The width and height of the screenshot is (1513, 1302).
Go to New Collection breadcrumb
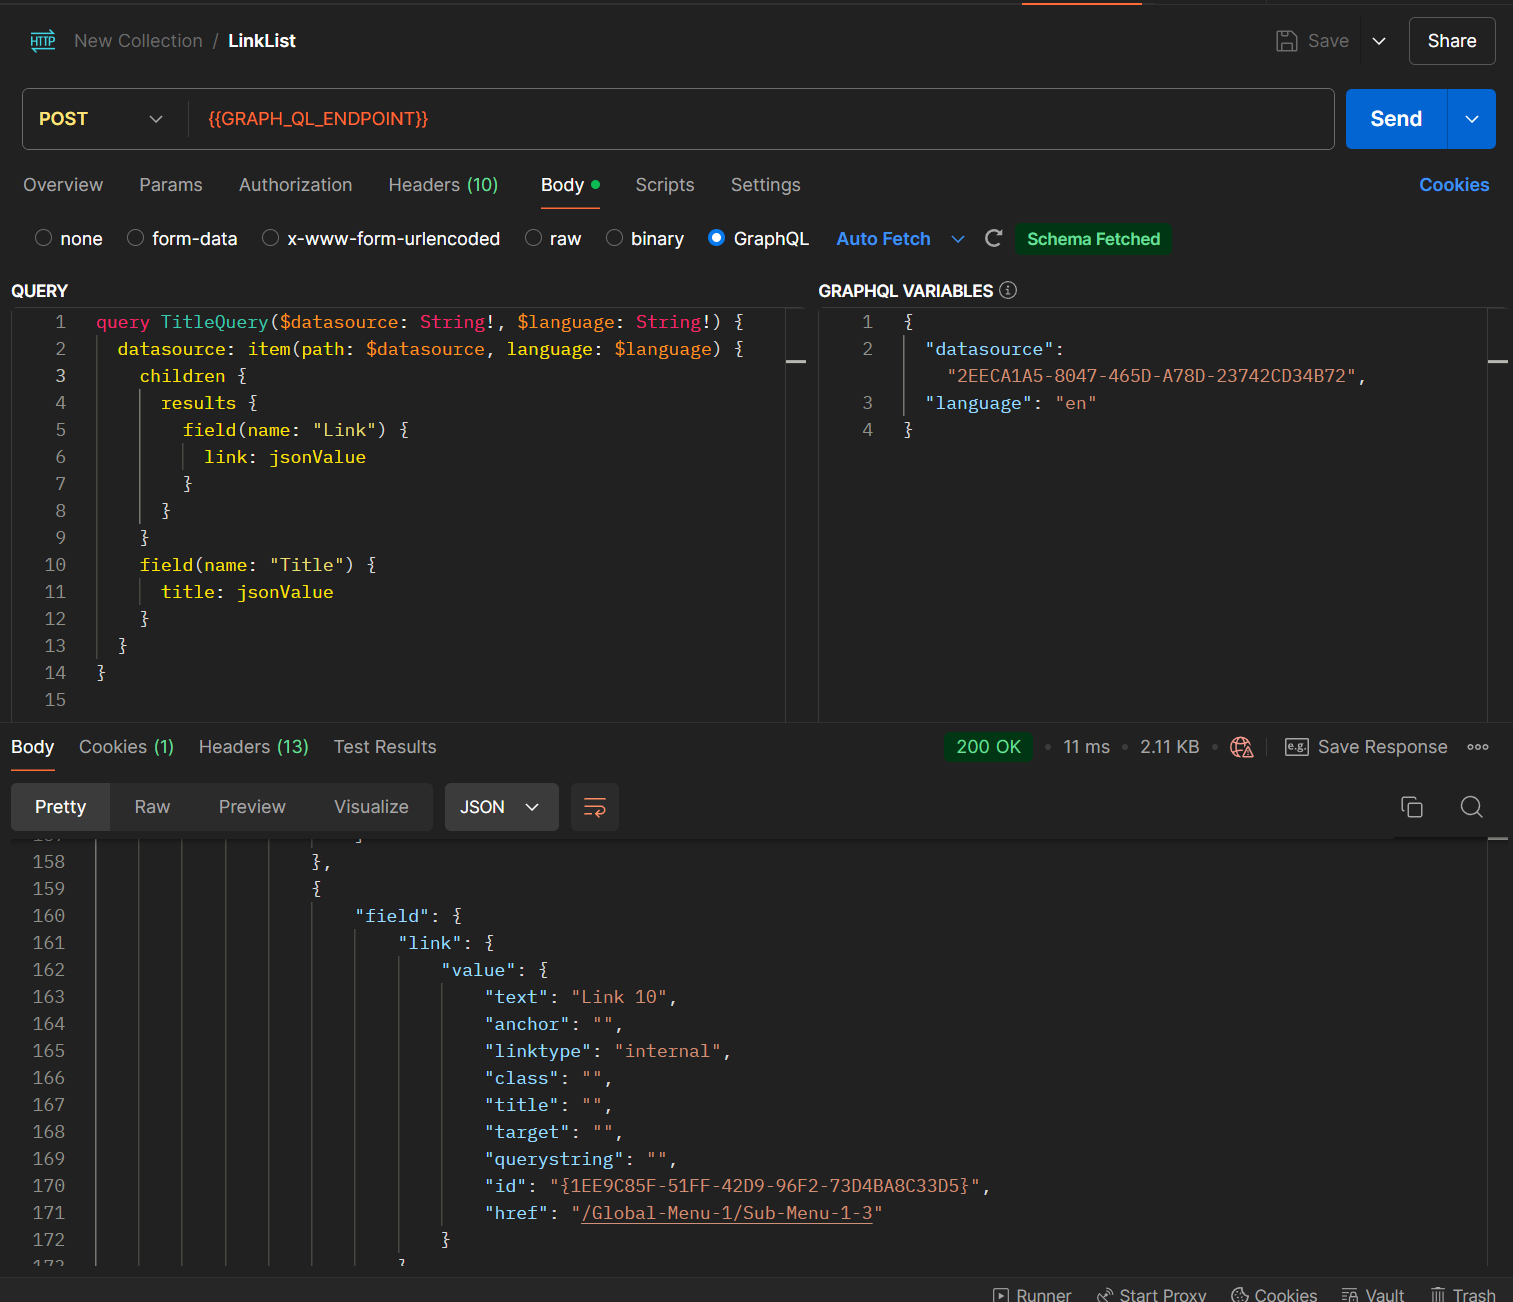(138, 41)
